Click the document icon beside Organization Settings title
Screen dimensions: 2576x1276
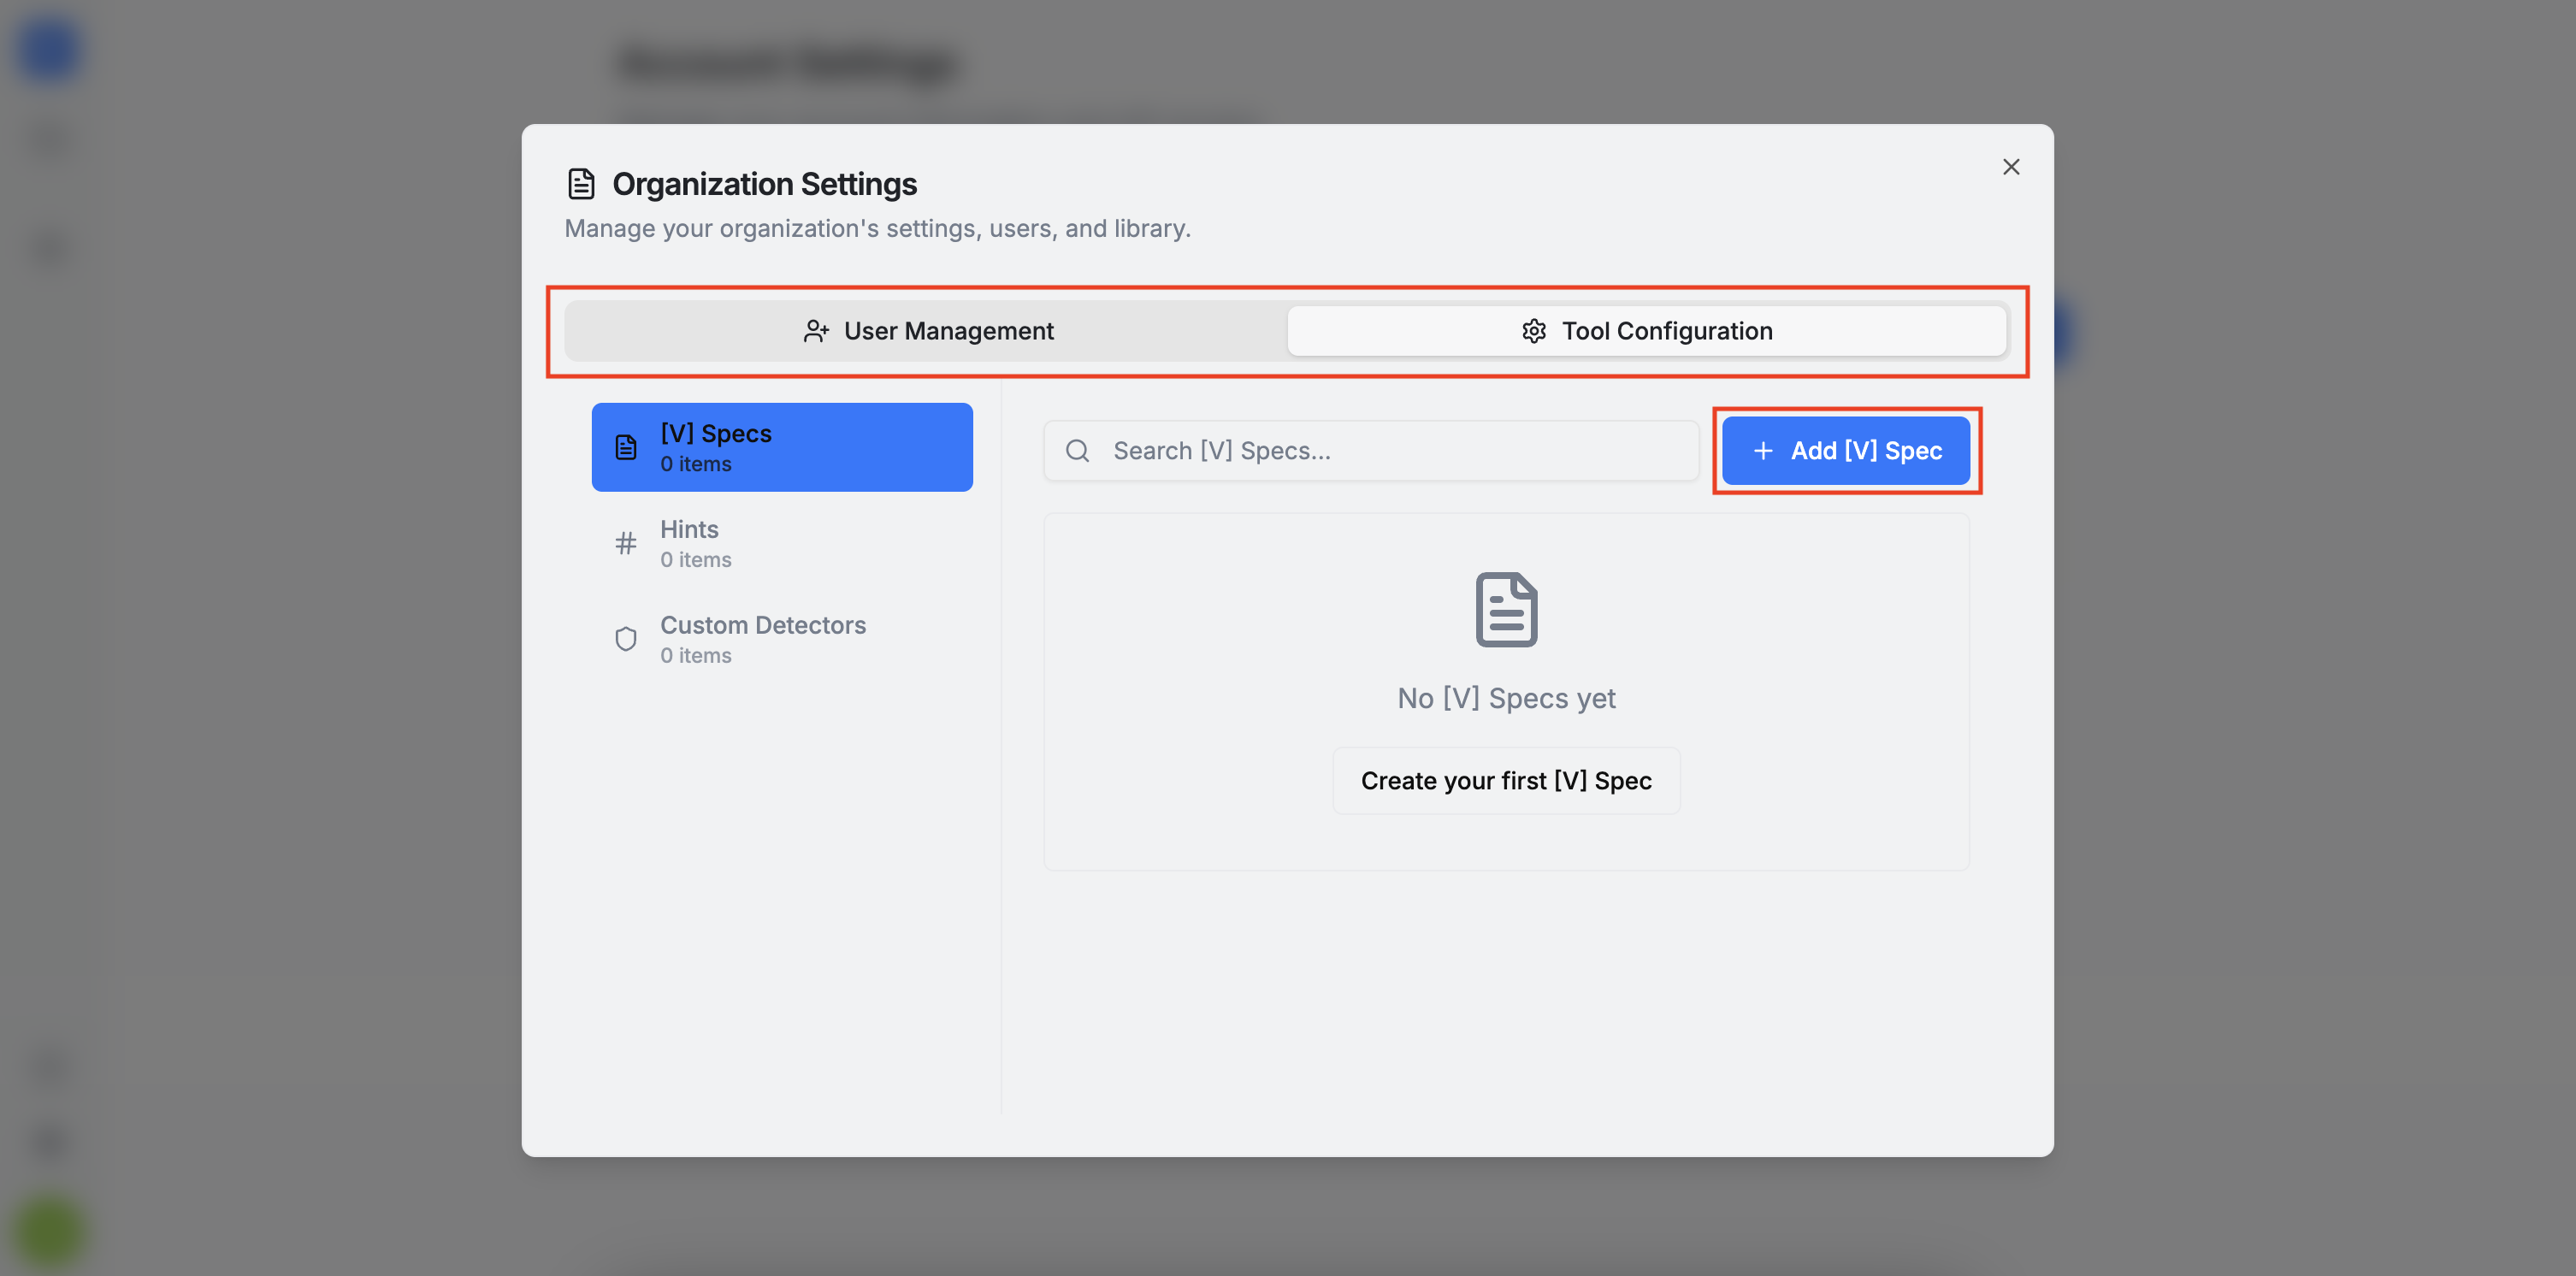point(581,184)
